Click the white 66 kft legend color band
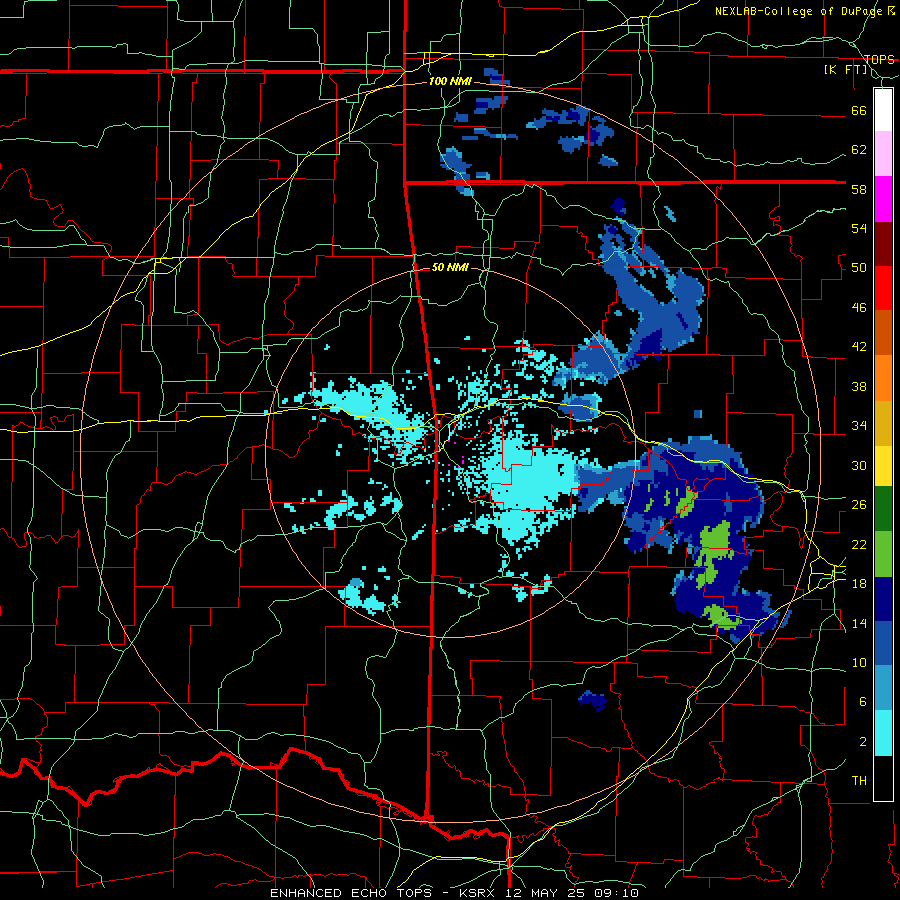 pos(883,110)
